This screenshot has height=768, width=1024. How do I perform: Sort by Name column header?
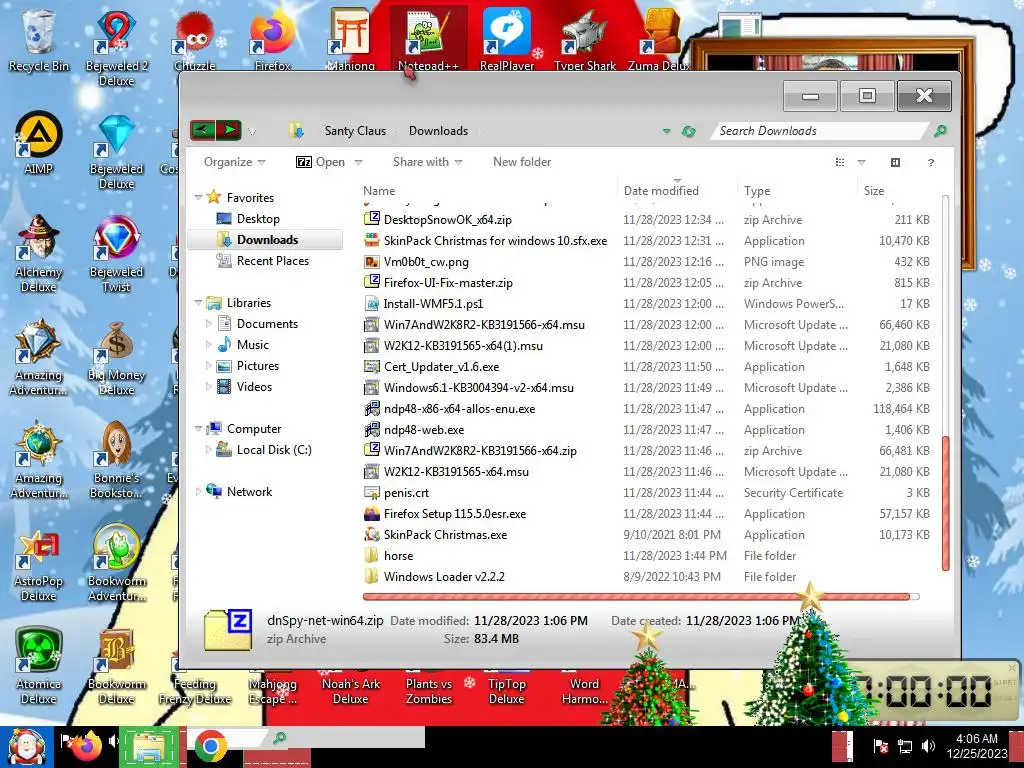(488, 191)
